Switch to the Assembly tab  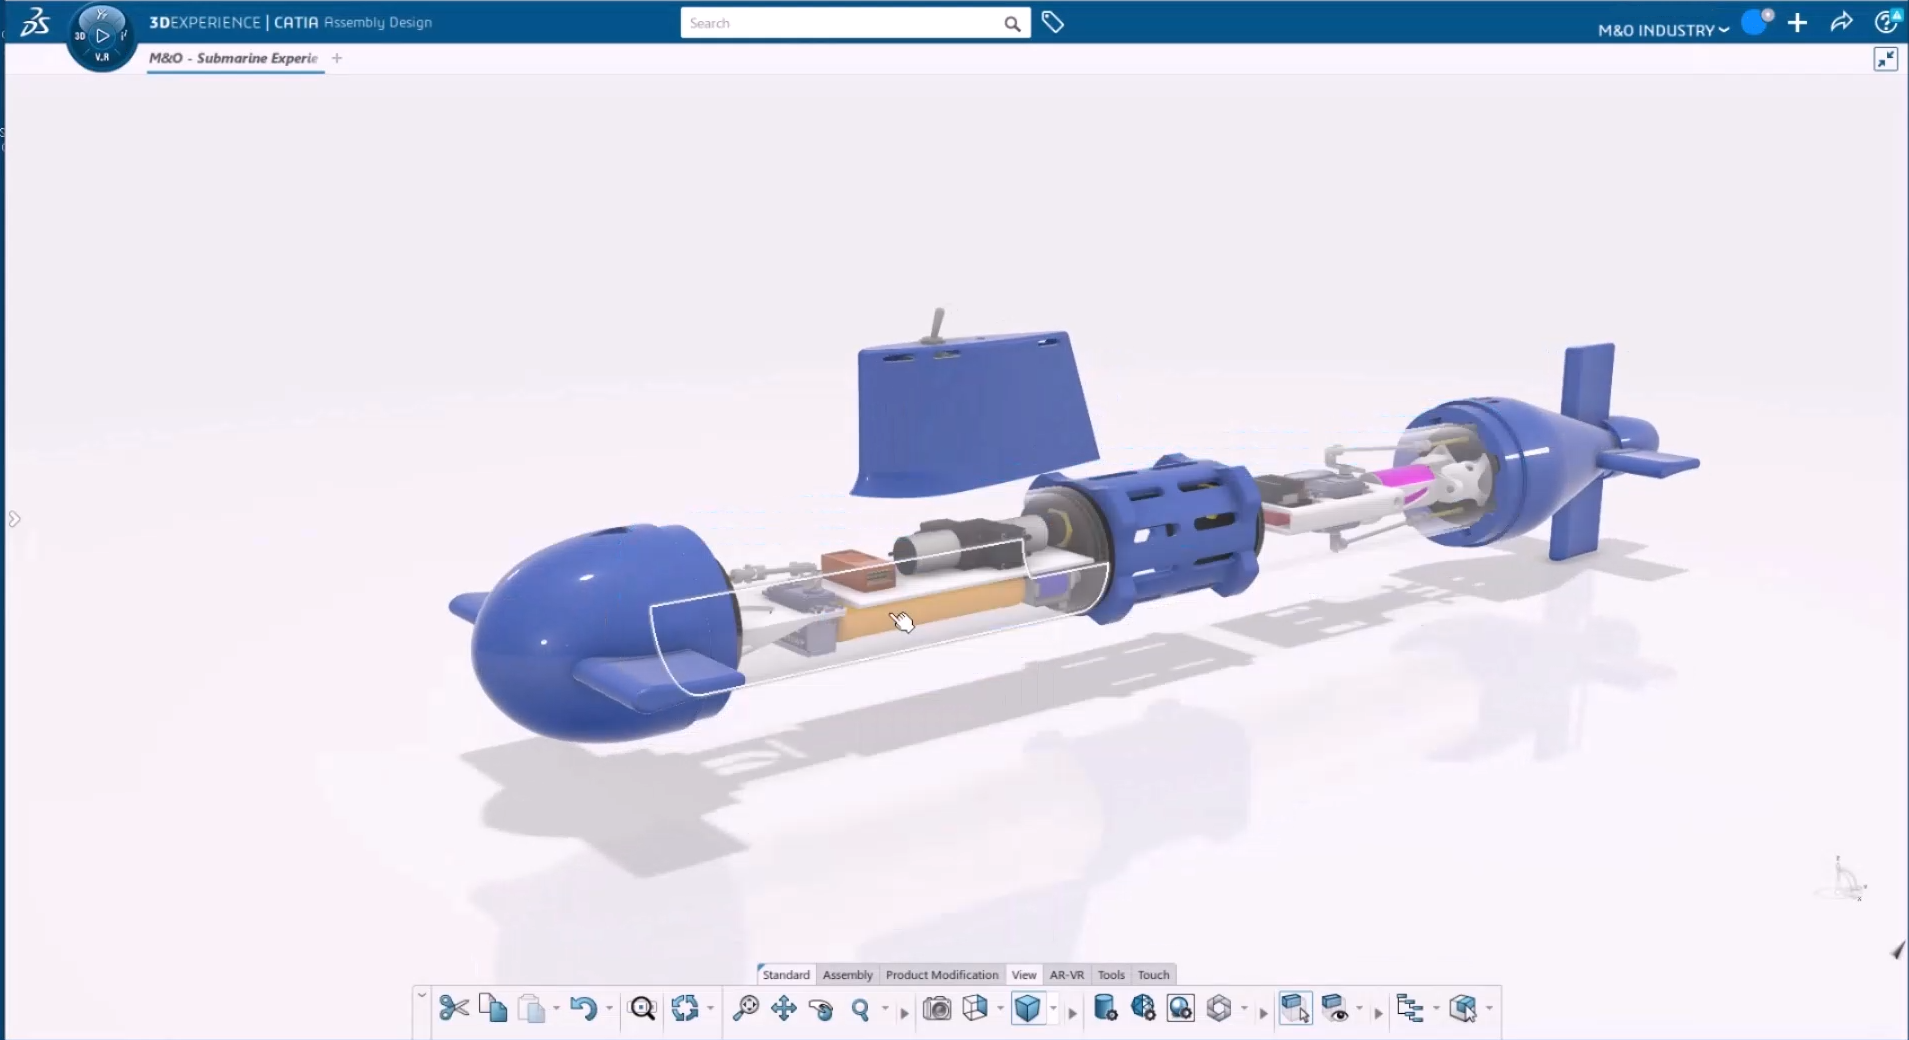847,974
